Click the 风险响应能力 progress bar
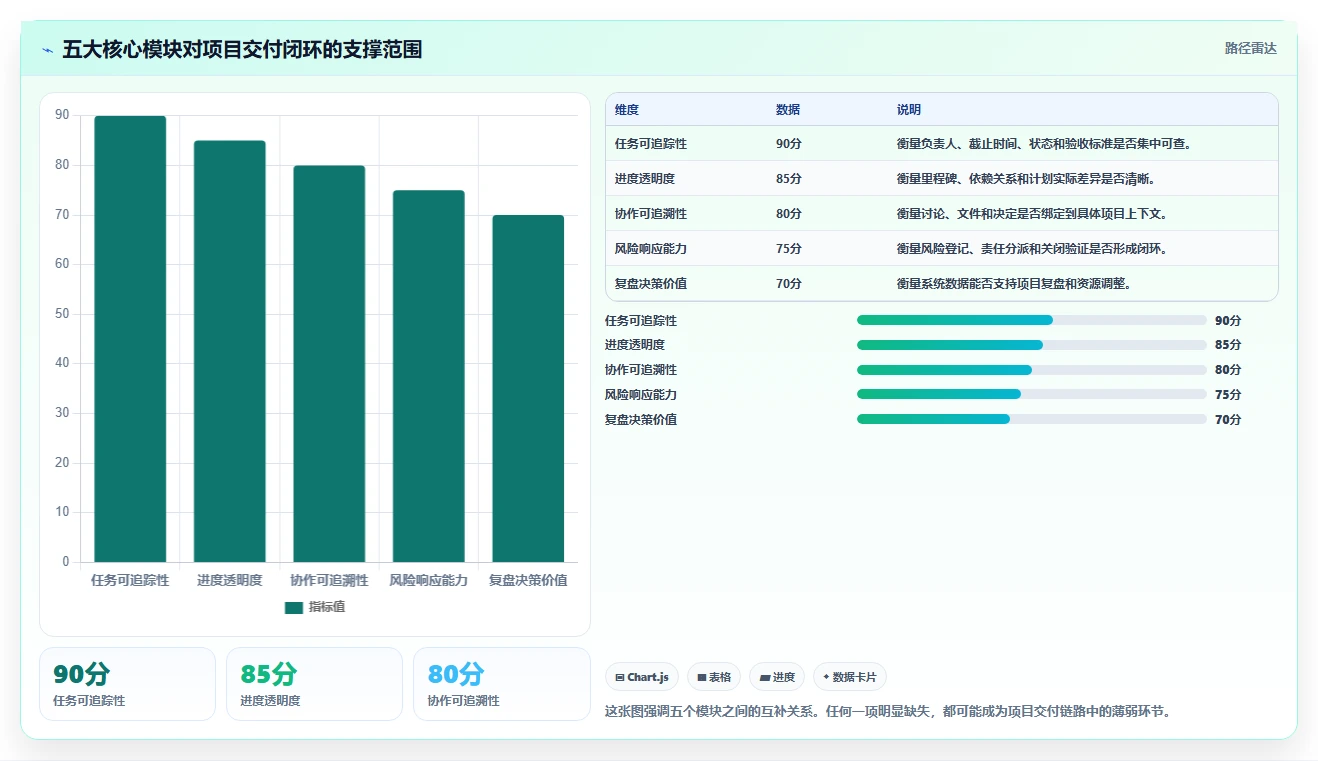This screenshot has height=761, width=1318. 1031,394
